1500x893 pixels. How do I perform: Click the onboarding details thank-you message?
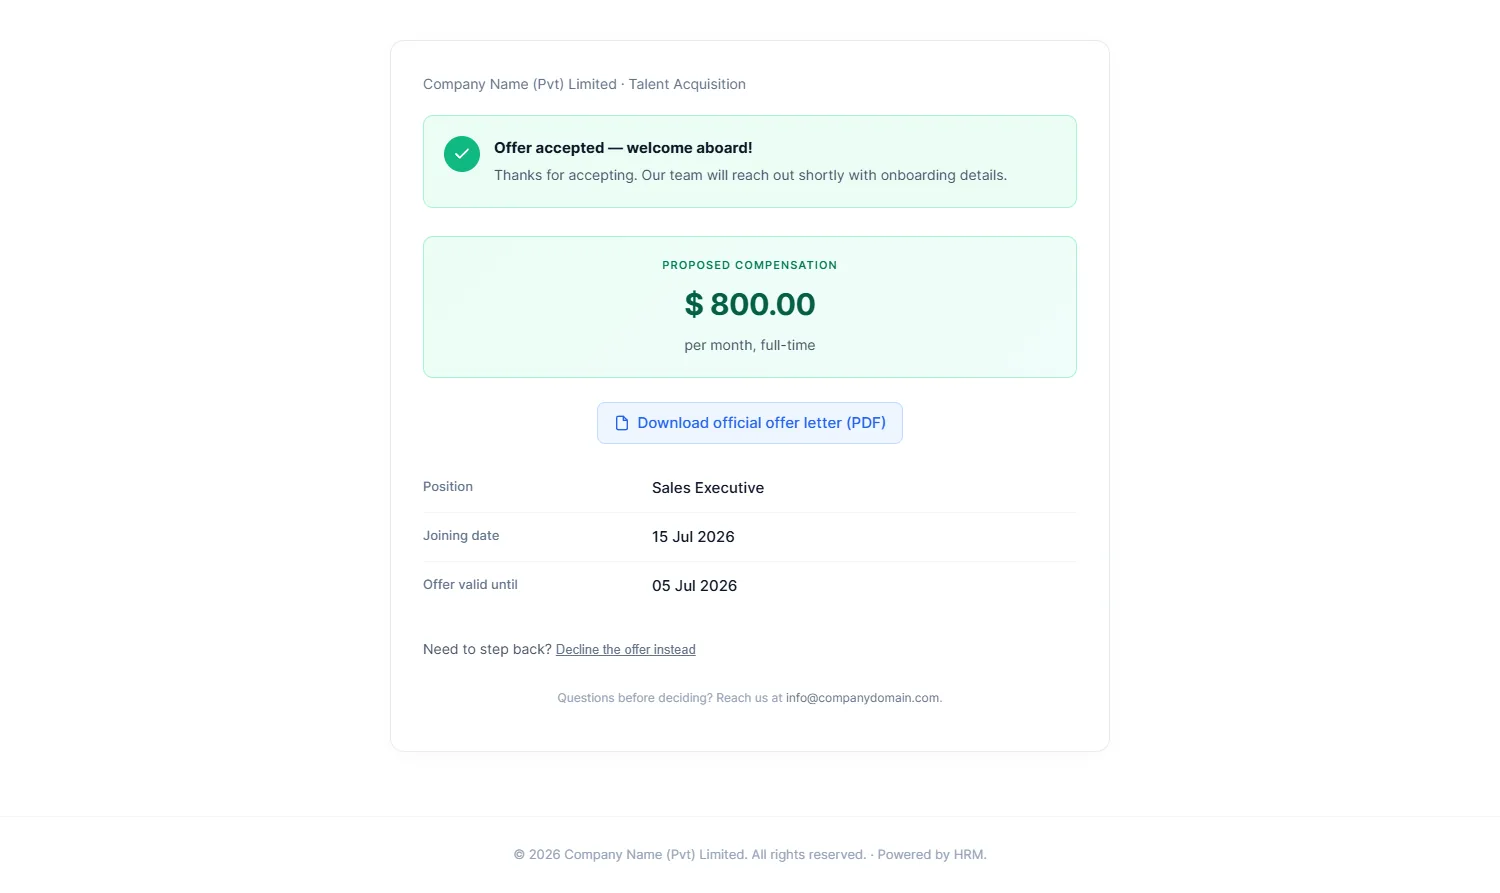click(x=750, y=175)
